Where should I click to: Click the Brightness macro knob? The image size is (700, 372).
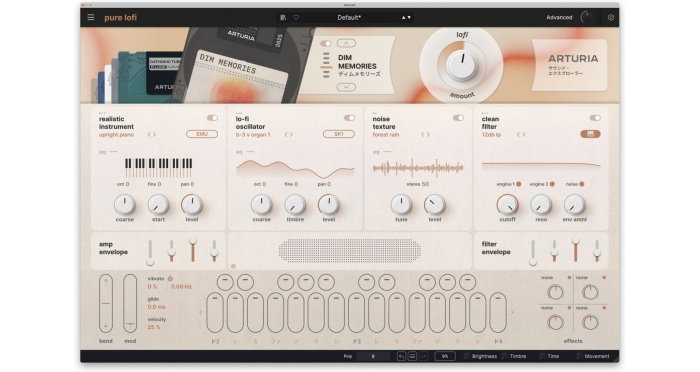click(467, 356)
